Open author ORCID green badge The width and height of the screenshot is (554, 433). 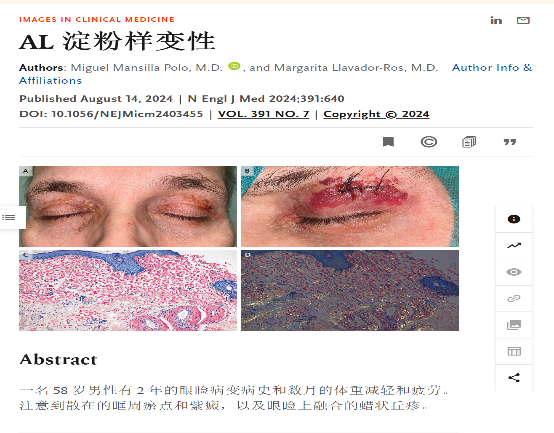234,66
